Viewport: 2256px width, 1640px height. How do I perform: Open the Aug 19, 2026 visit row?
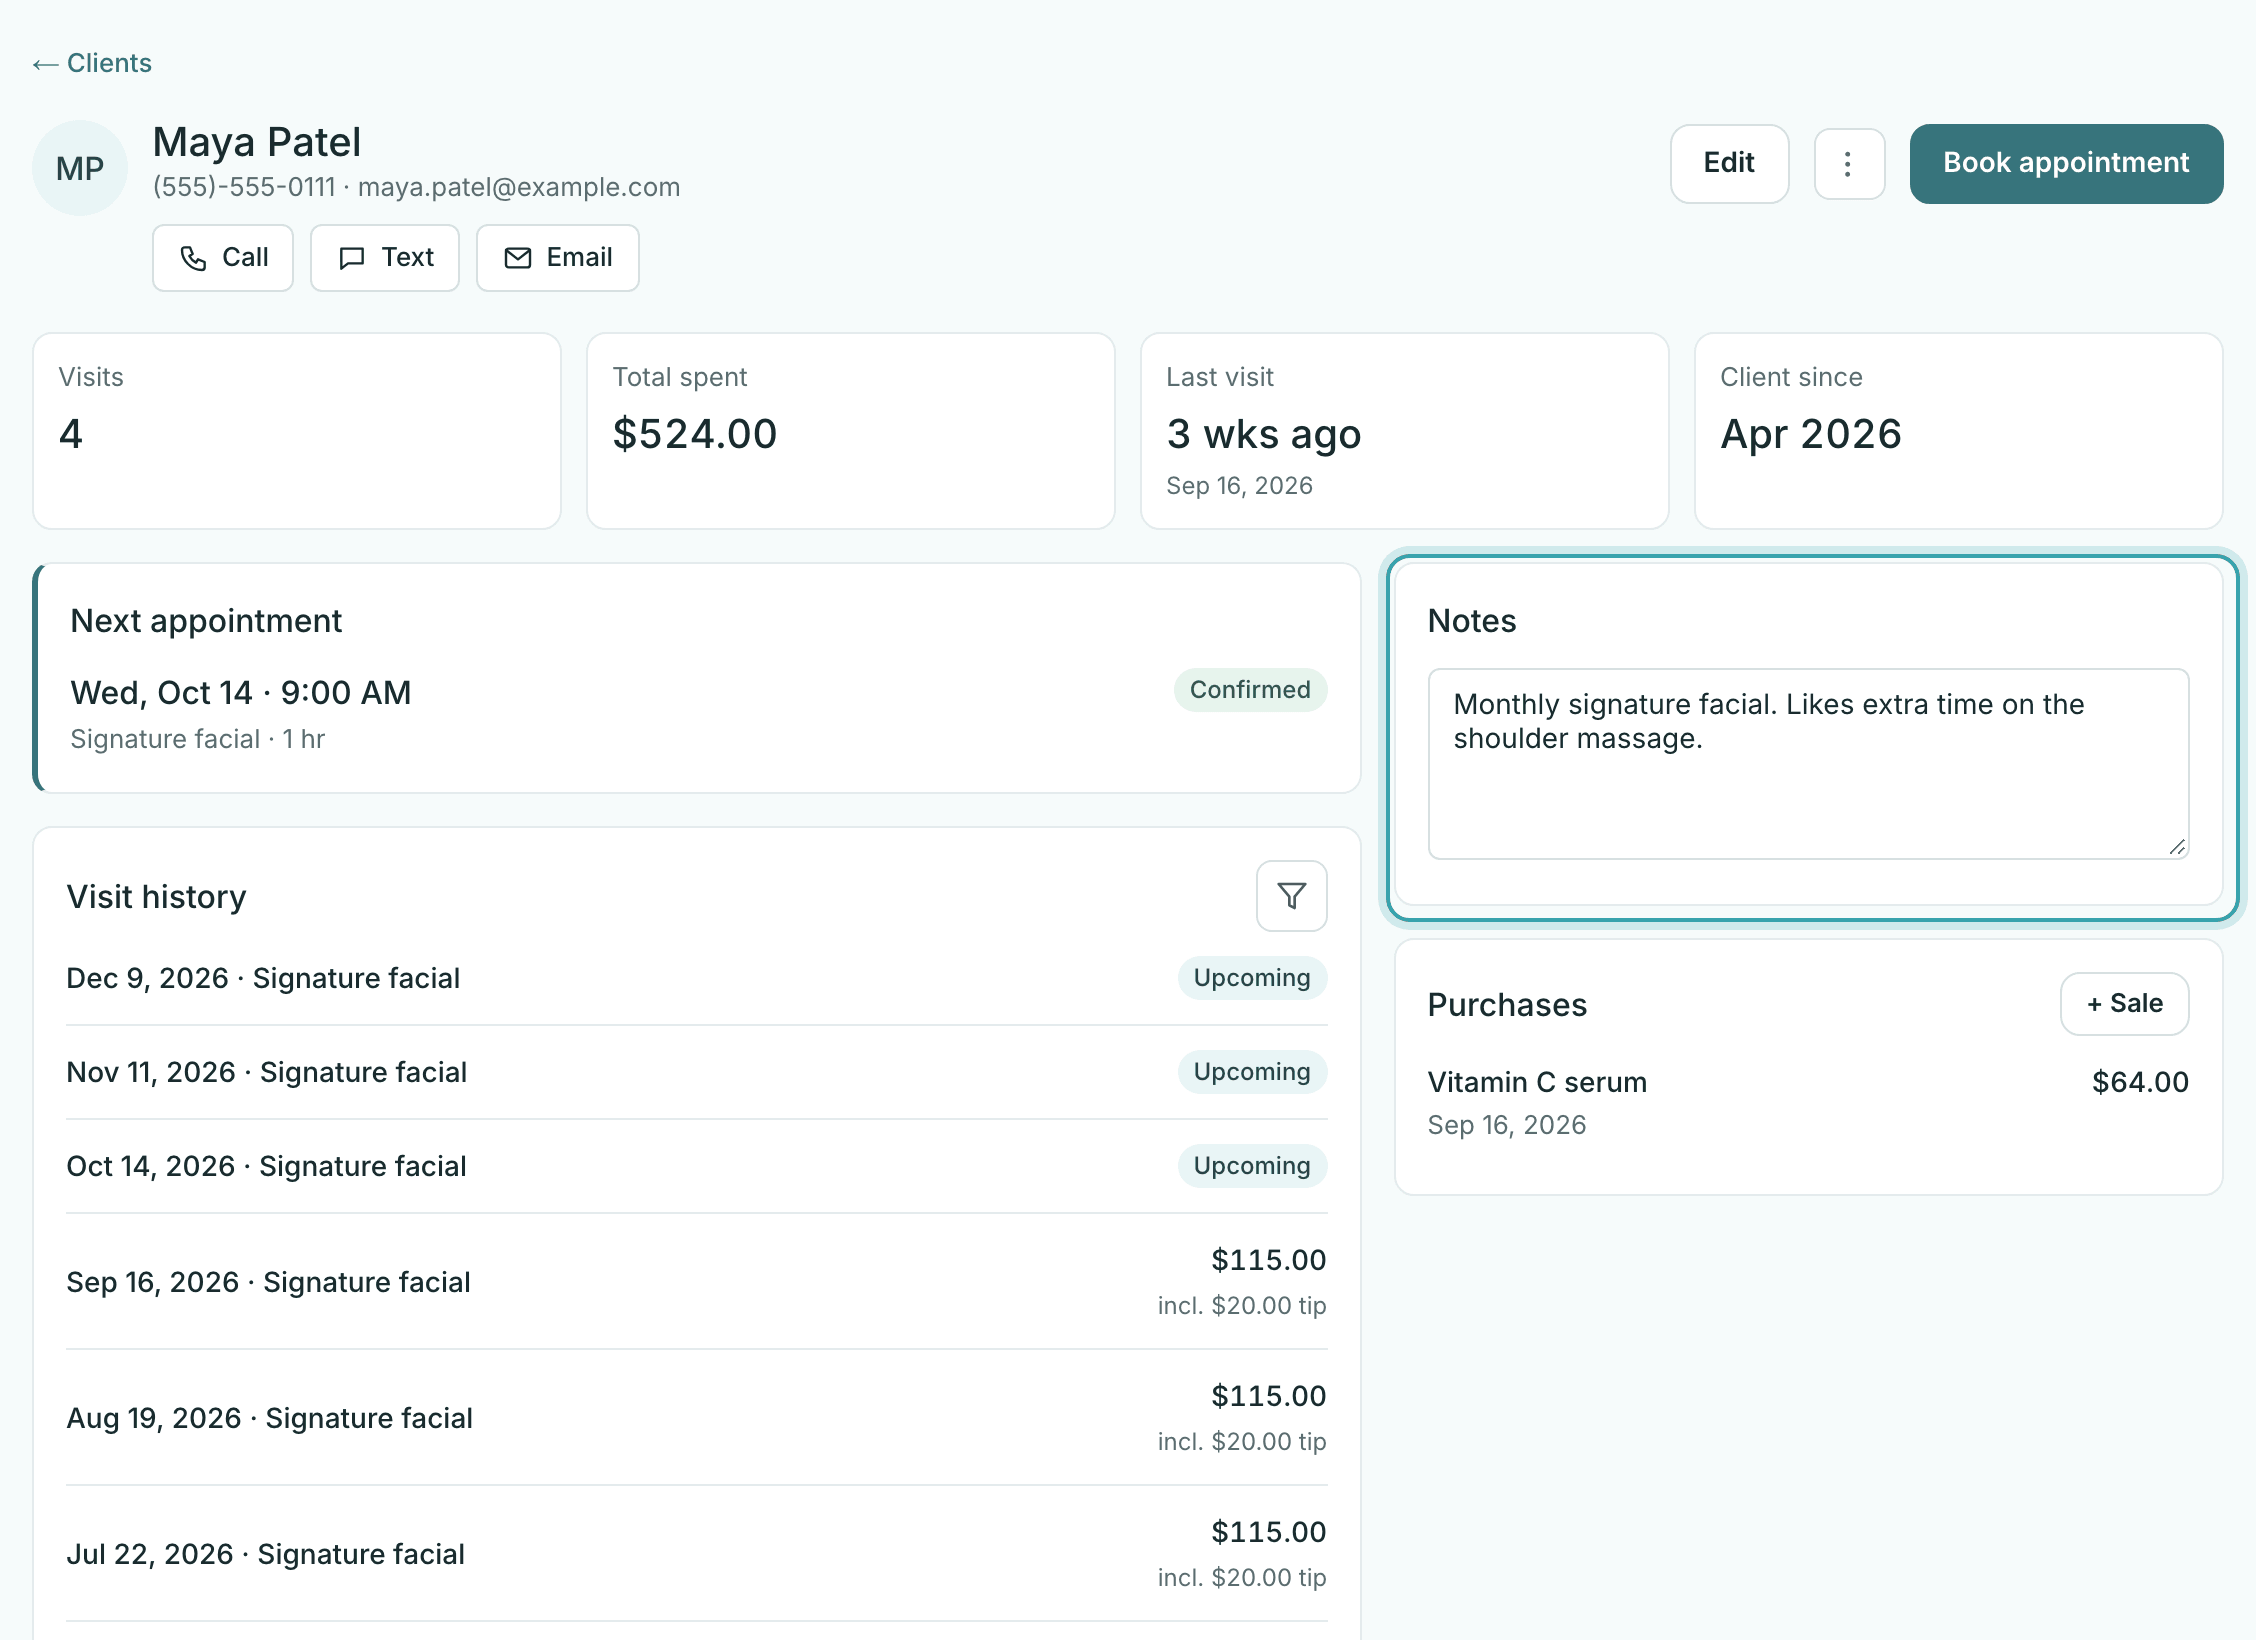pos(696,1418)
